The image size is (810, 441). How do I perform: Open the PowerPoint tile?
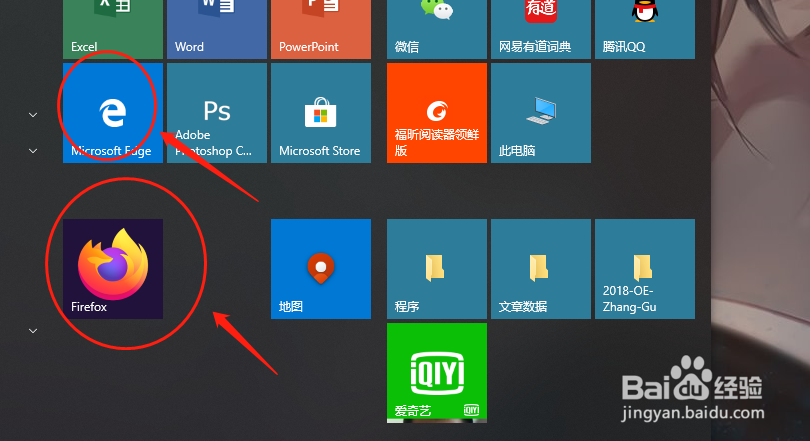click(x=321, y=29)
